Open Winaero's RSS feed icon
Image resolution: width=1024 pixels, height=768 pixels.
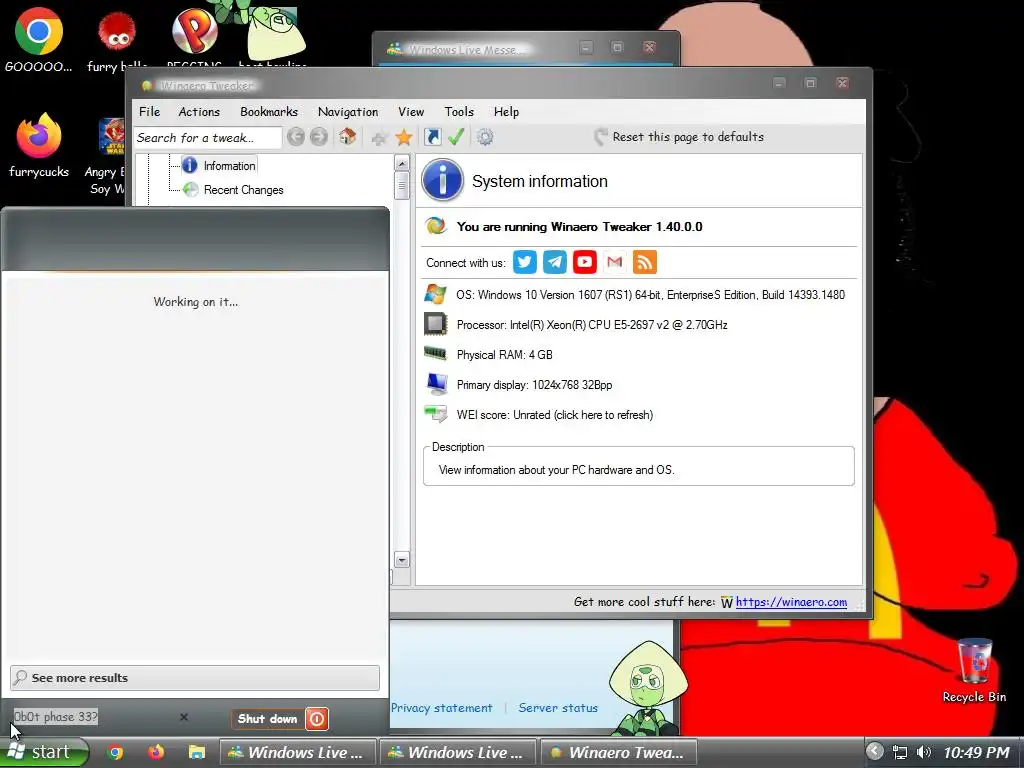tap(645, 262)
